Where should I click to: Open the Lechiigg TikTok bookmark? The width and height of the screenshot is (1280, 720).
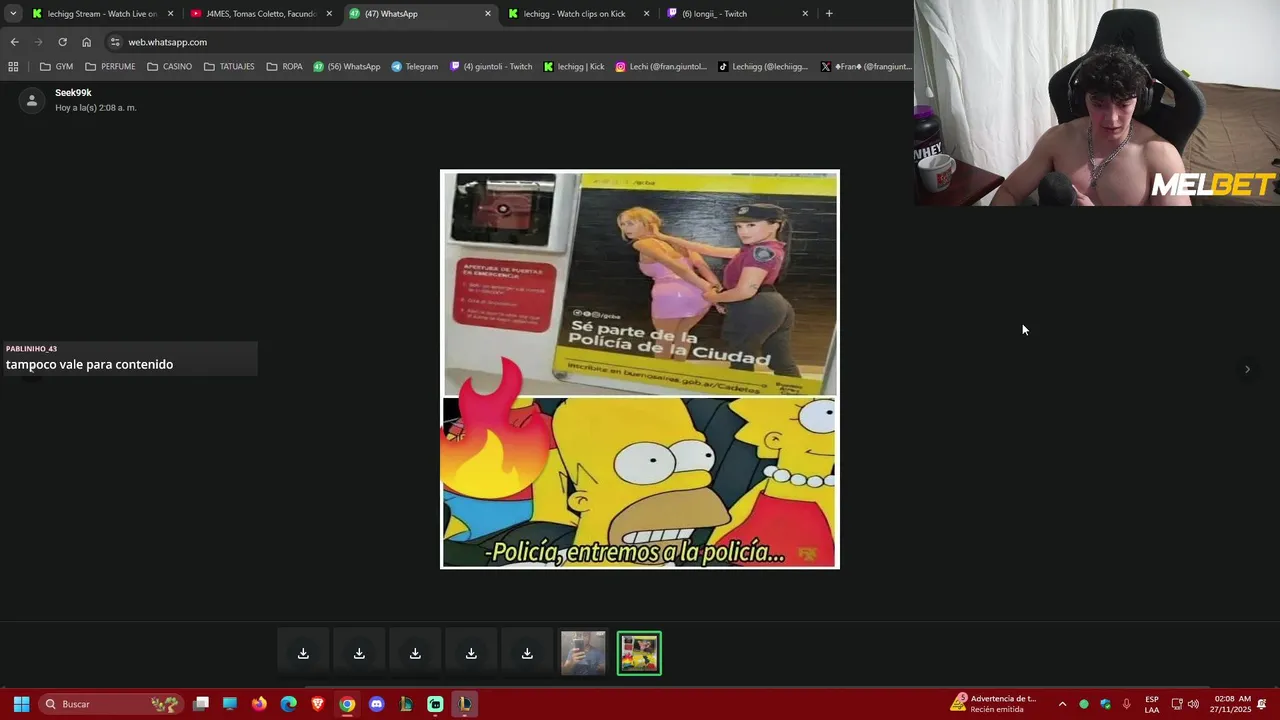[x=763, y=66]
